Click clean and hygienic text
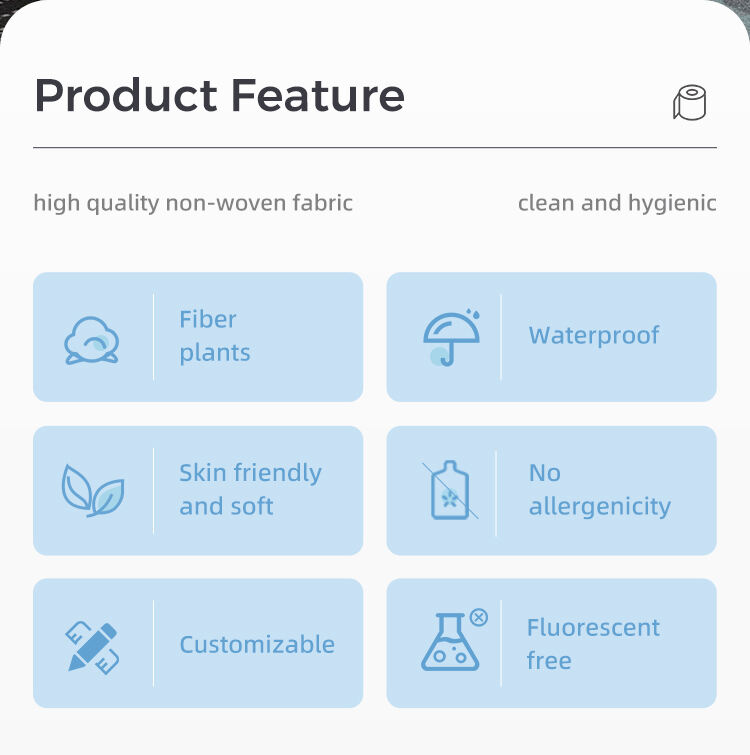Viewport: 750px width, 755px height. 617,203
